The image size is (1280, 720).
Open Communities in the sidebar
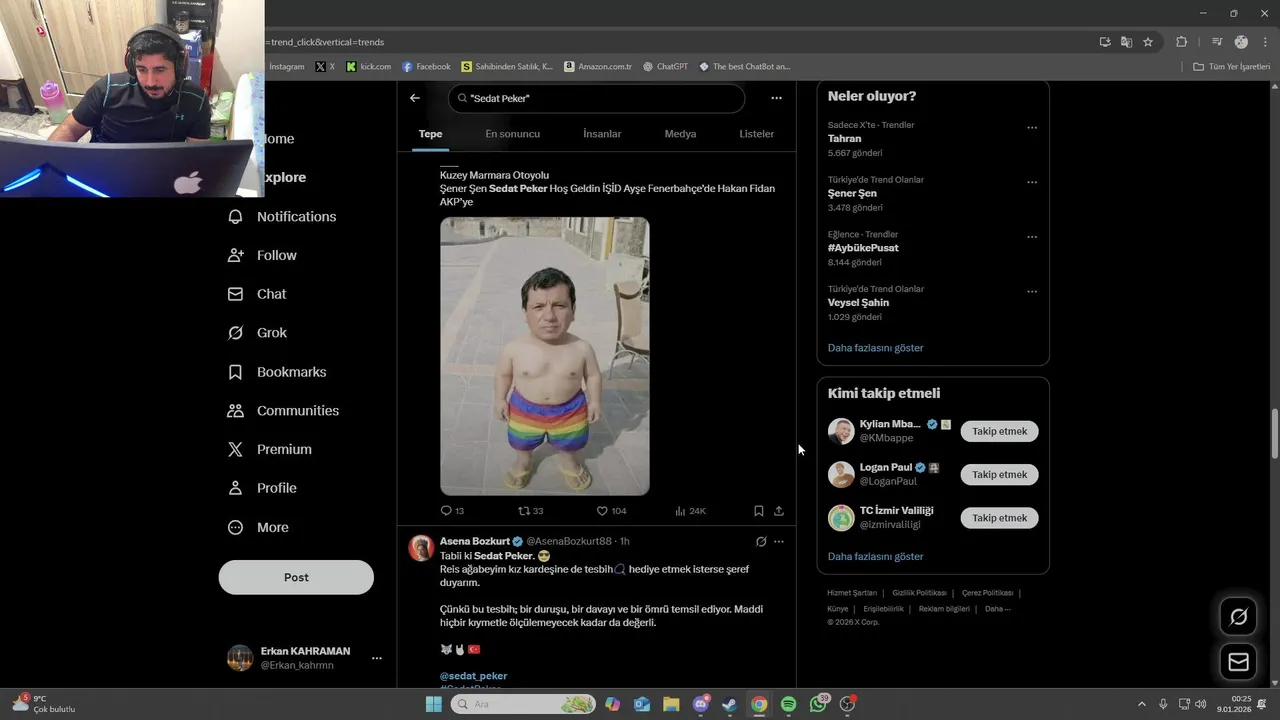(x=284, y=411)
